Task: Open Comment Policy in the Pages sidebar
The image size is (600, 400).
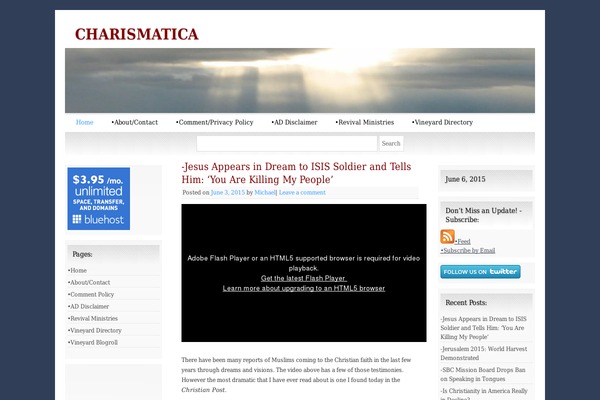Action: (91, 294)
